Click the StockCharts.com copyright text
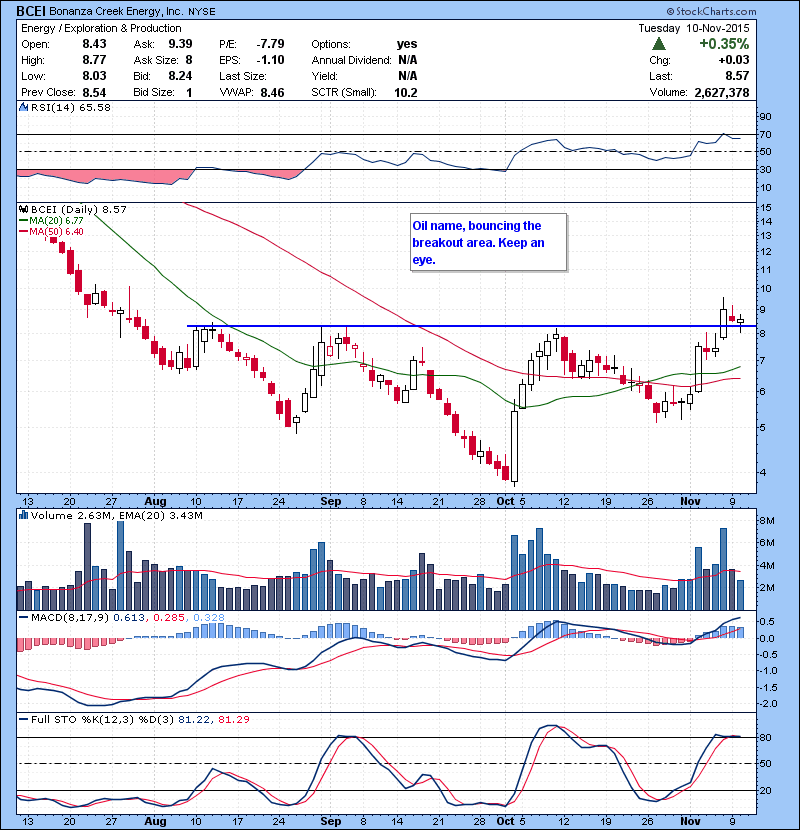 click(712, 11)
